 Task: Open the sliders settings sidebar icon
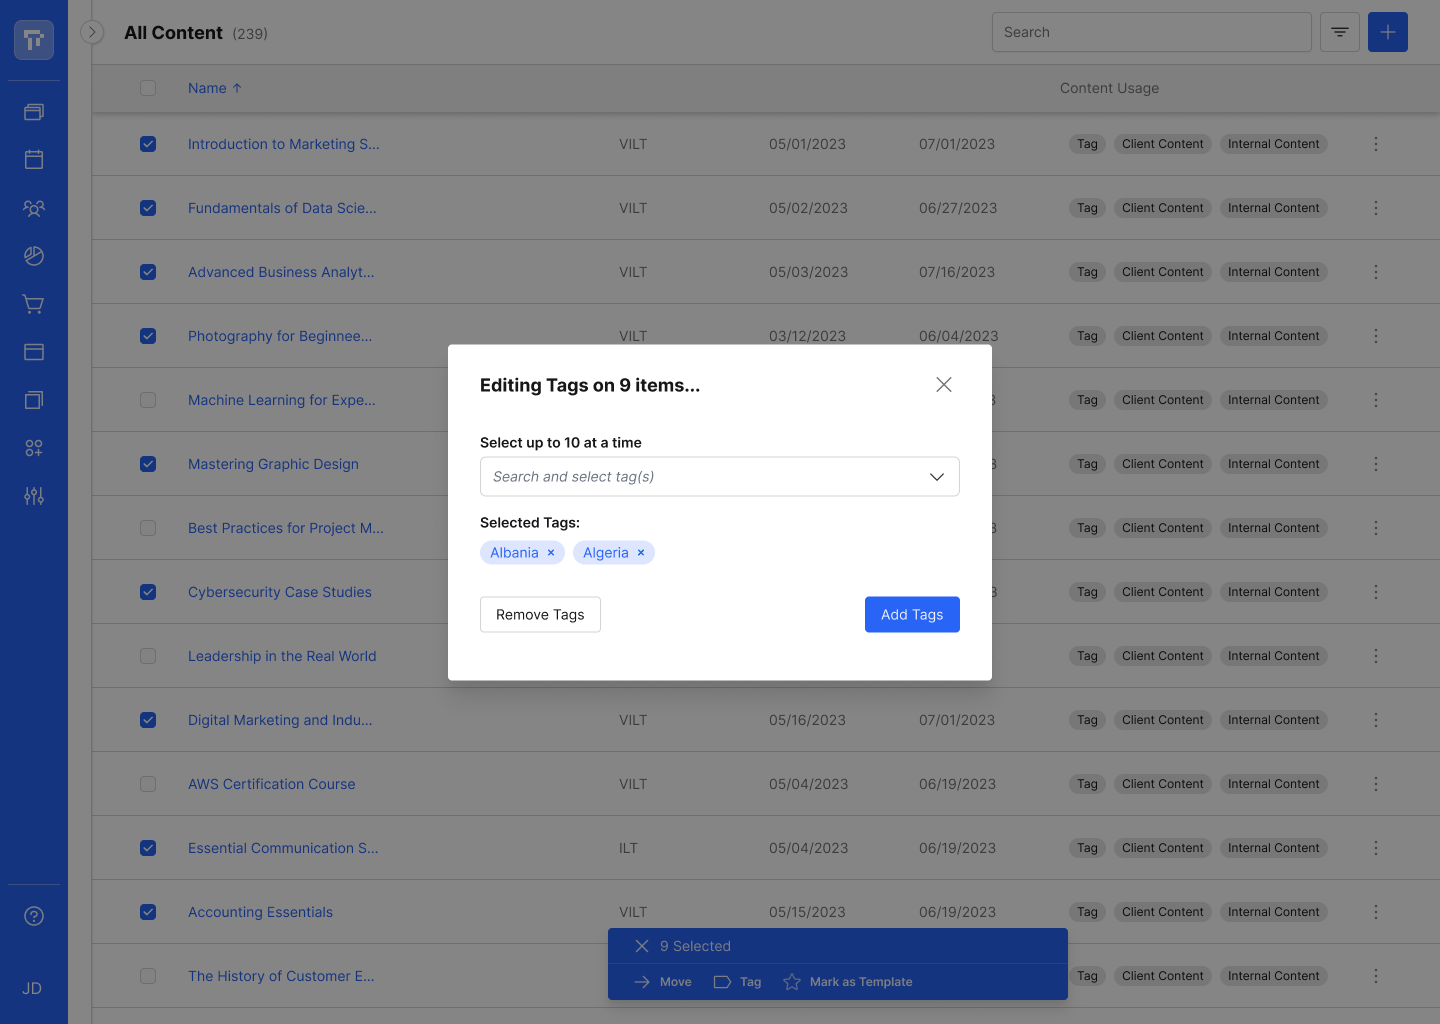tap(34, 496)
